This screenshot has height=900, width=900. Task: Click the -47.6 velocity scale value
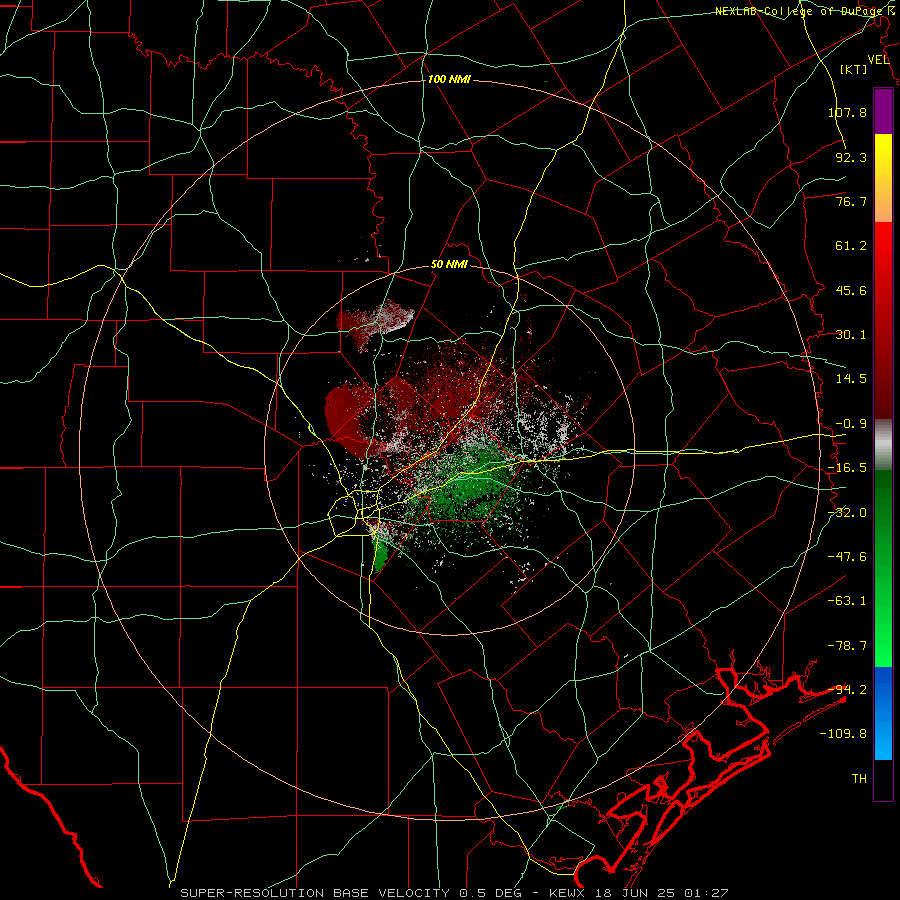click(847, 557)
